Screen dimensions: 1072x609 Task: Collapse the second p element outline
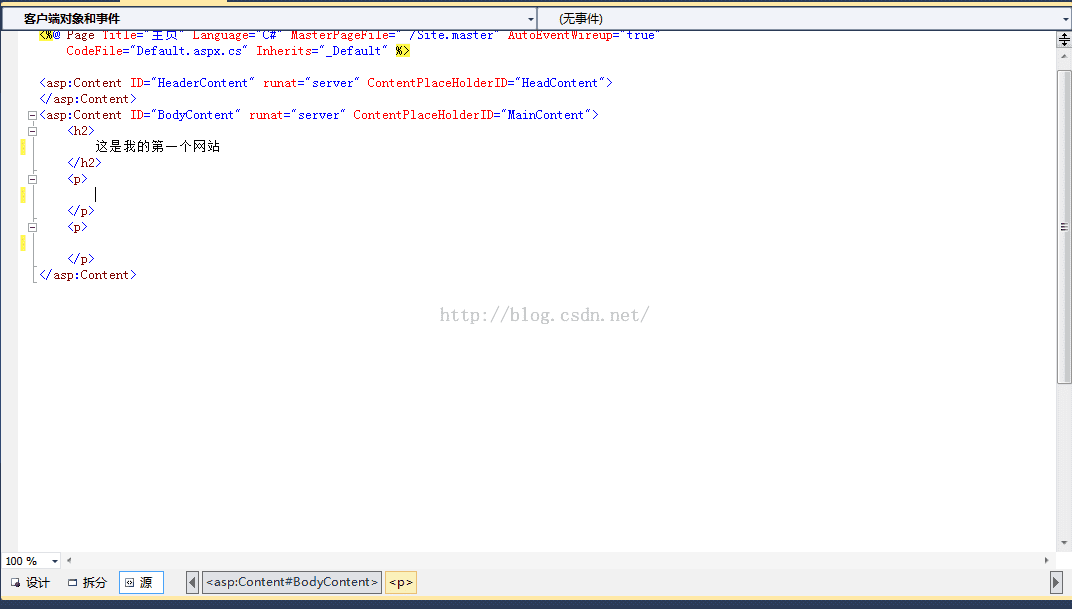click(x=32, y=227)
